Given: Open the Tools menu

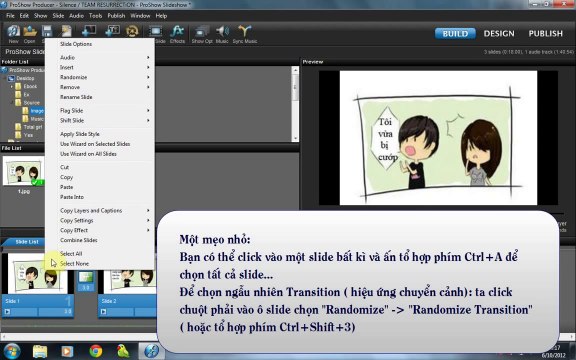Looking at the screenshot, I should [96, 16].
